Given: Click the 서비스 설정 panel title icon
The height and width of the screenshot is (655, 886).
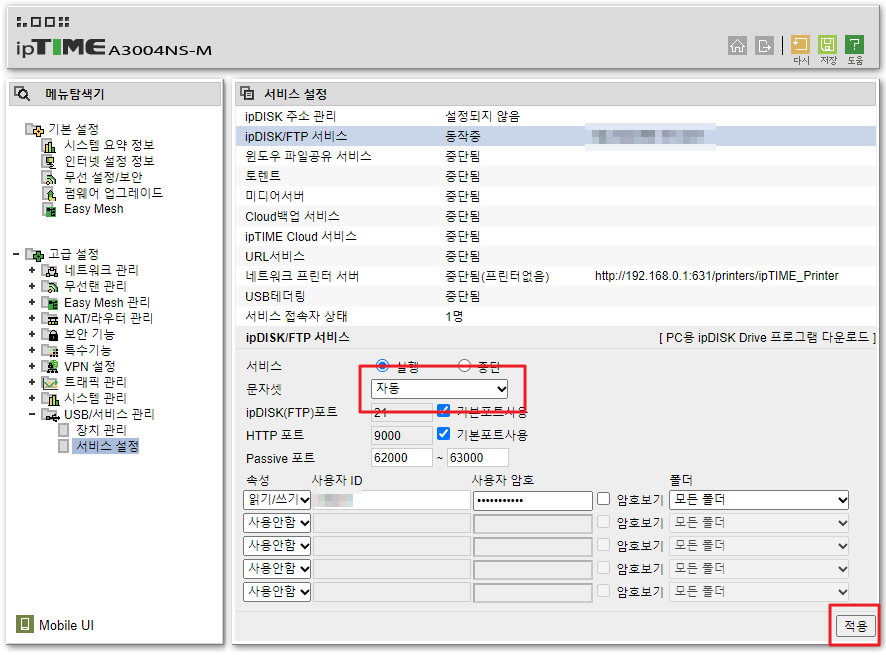Looking at the screenshot, I should (247, 93).
